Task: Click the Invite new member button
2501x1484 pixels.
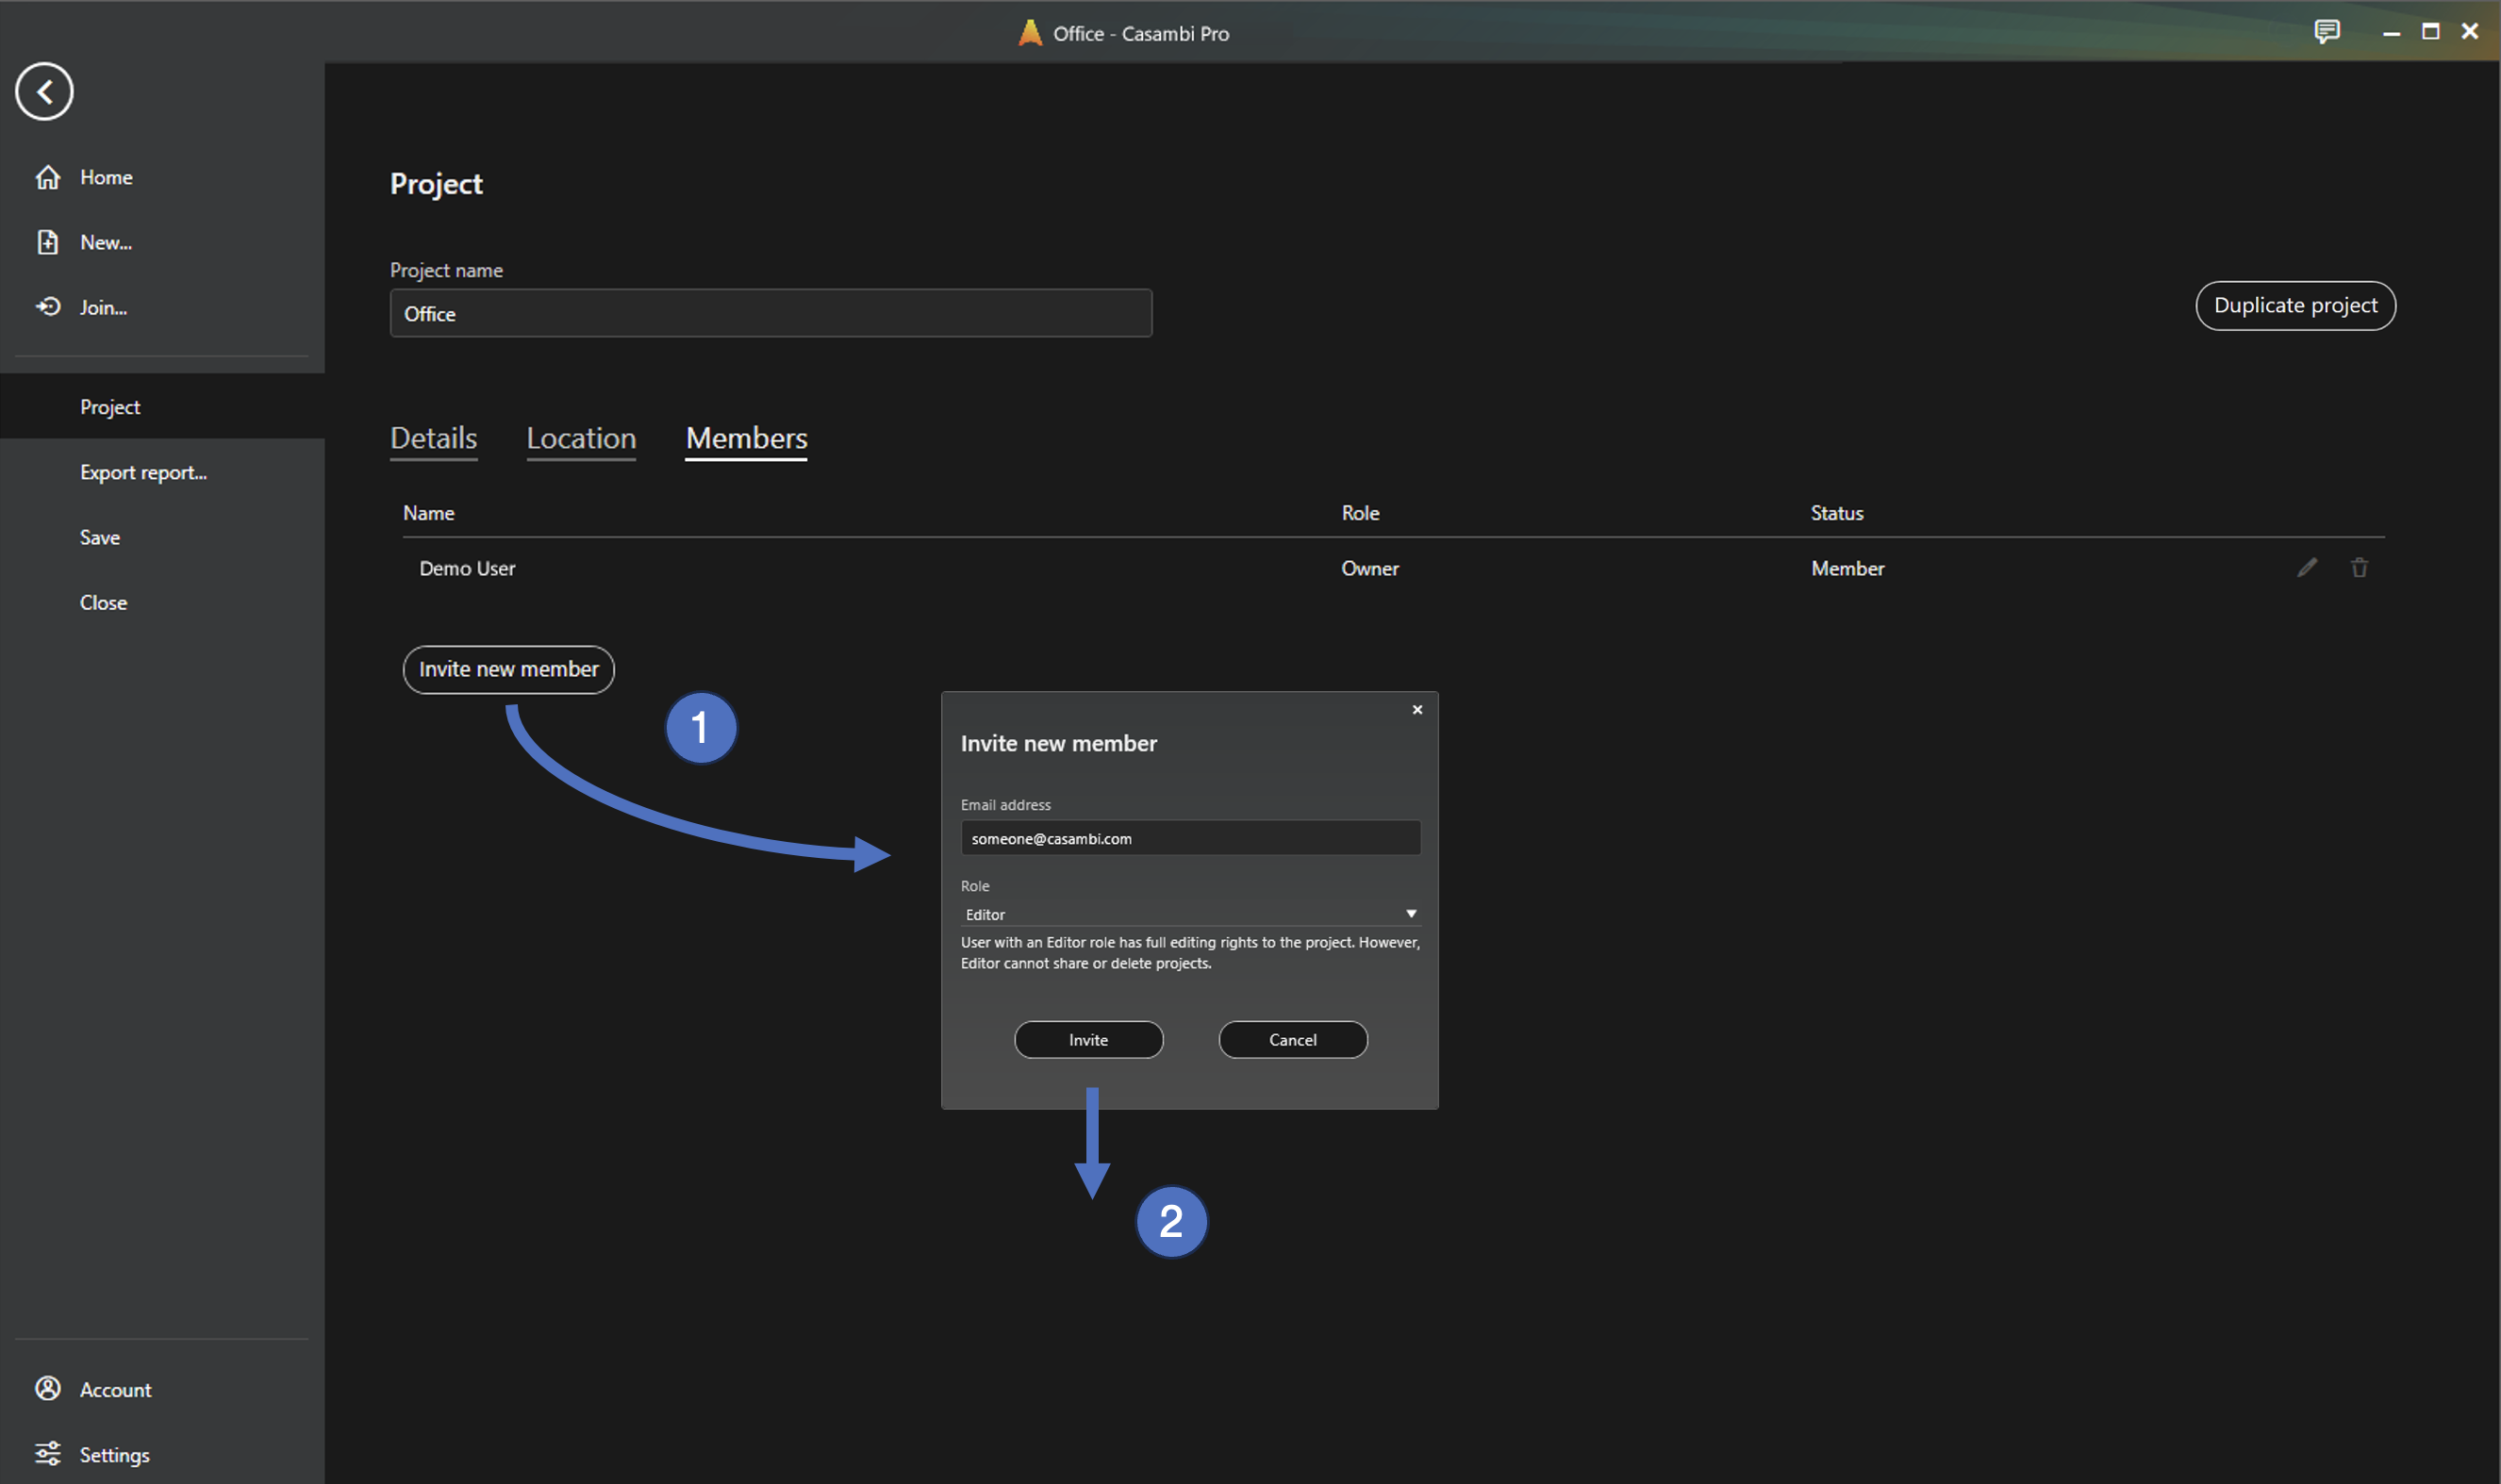Action: (x=508, y=669)
